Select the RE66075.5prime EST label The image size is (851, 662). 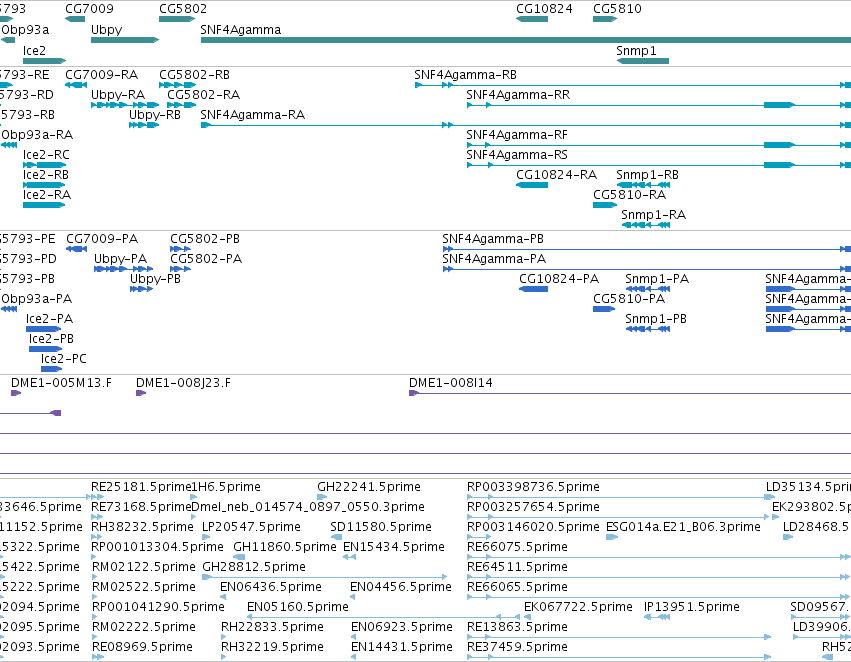coord(517,547)
